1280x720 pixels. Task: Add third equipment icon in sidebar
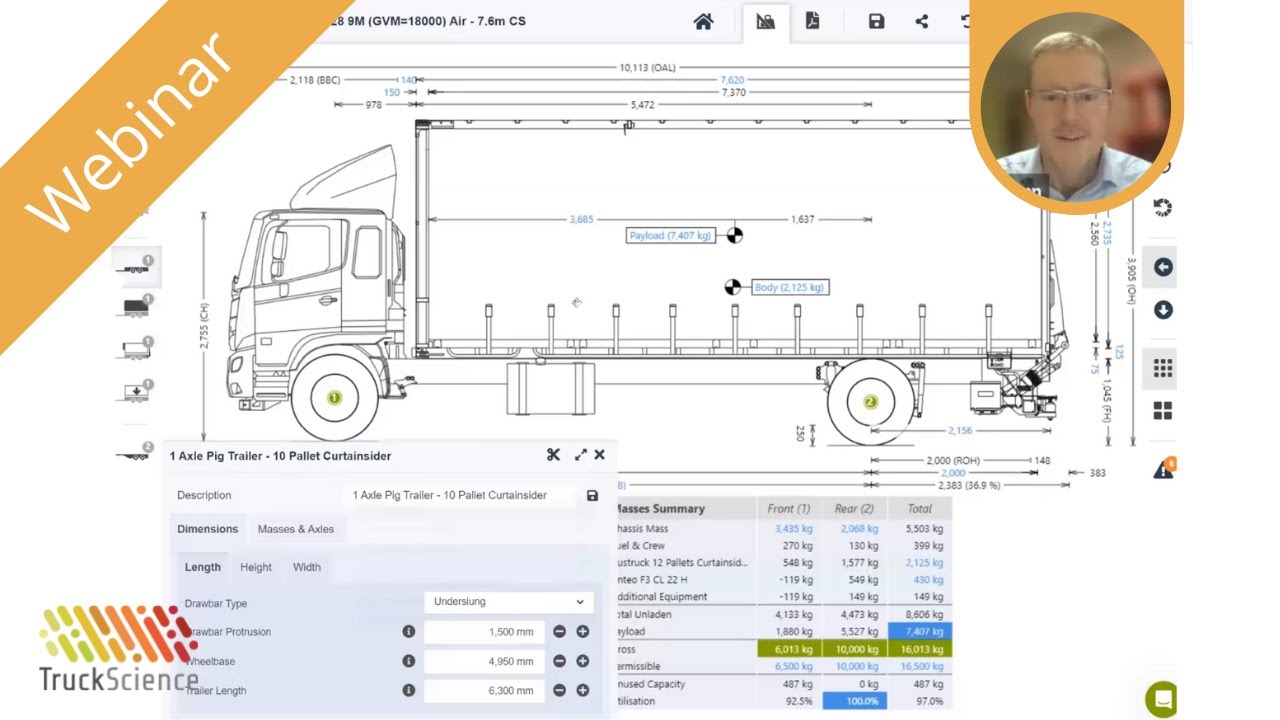pos(134,349)
